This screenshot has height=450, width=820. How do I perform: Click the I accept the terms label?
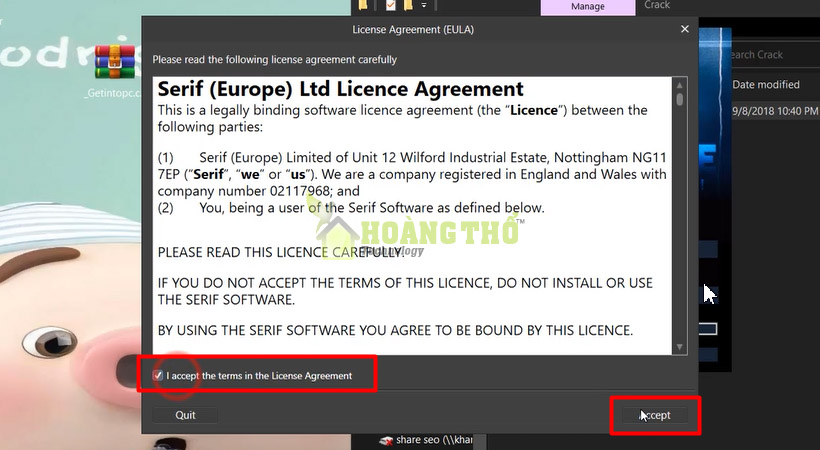(259, 376)
